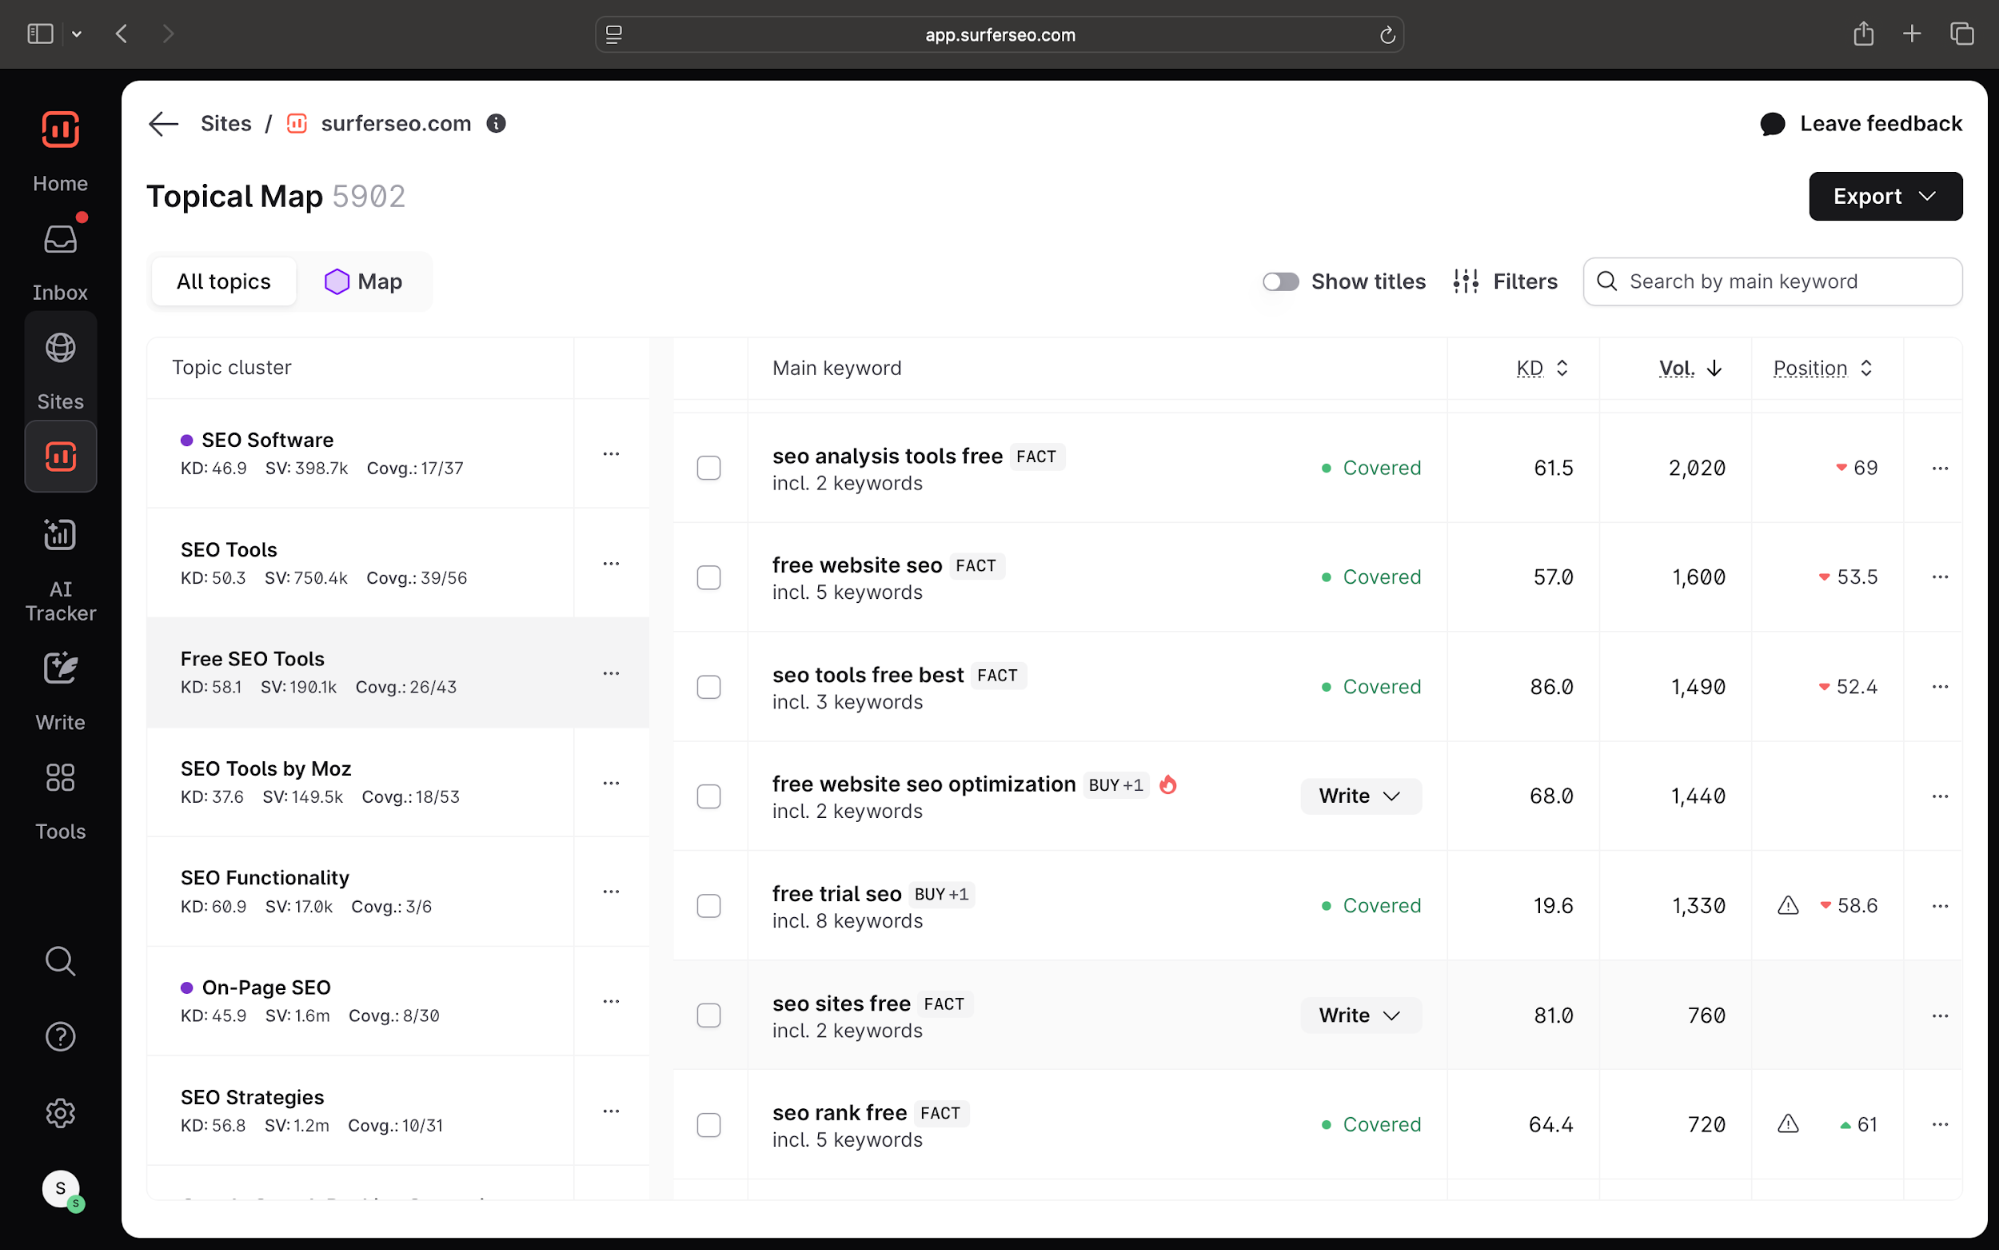Select the checkbox for free trial seo
The width and height of the screenshot is (1999, 1250).
[708, 906]
